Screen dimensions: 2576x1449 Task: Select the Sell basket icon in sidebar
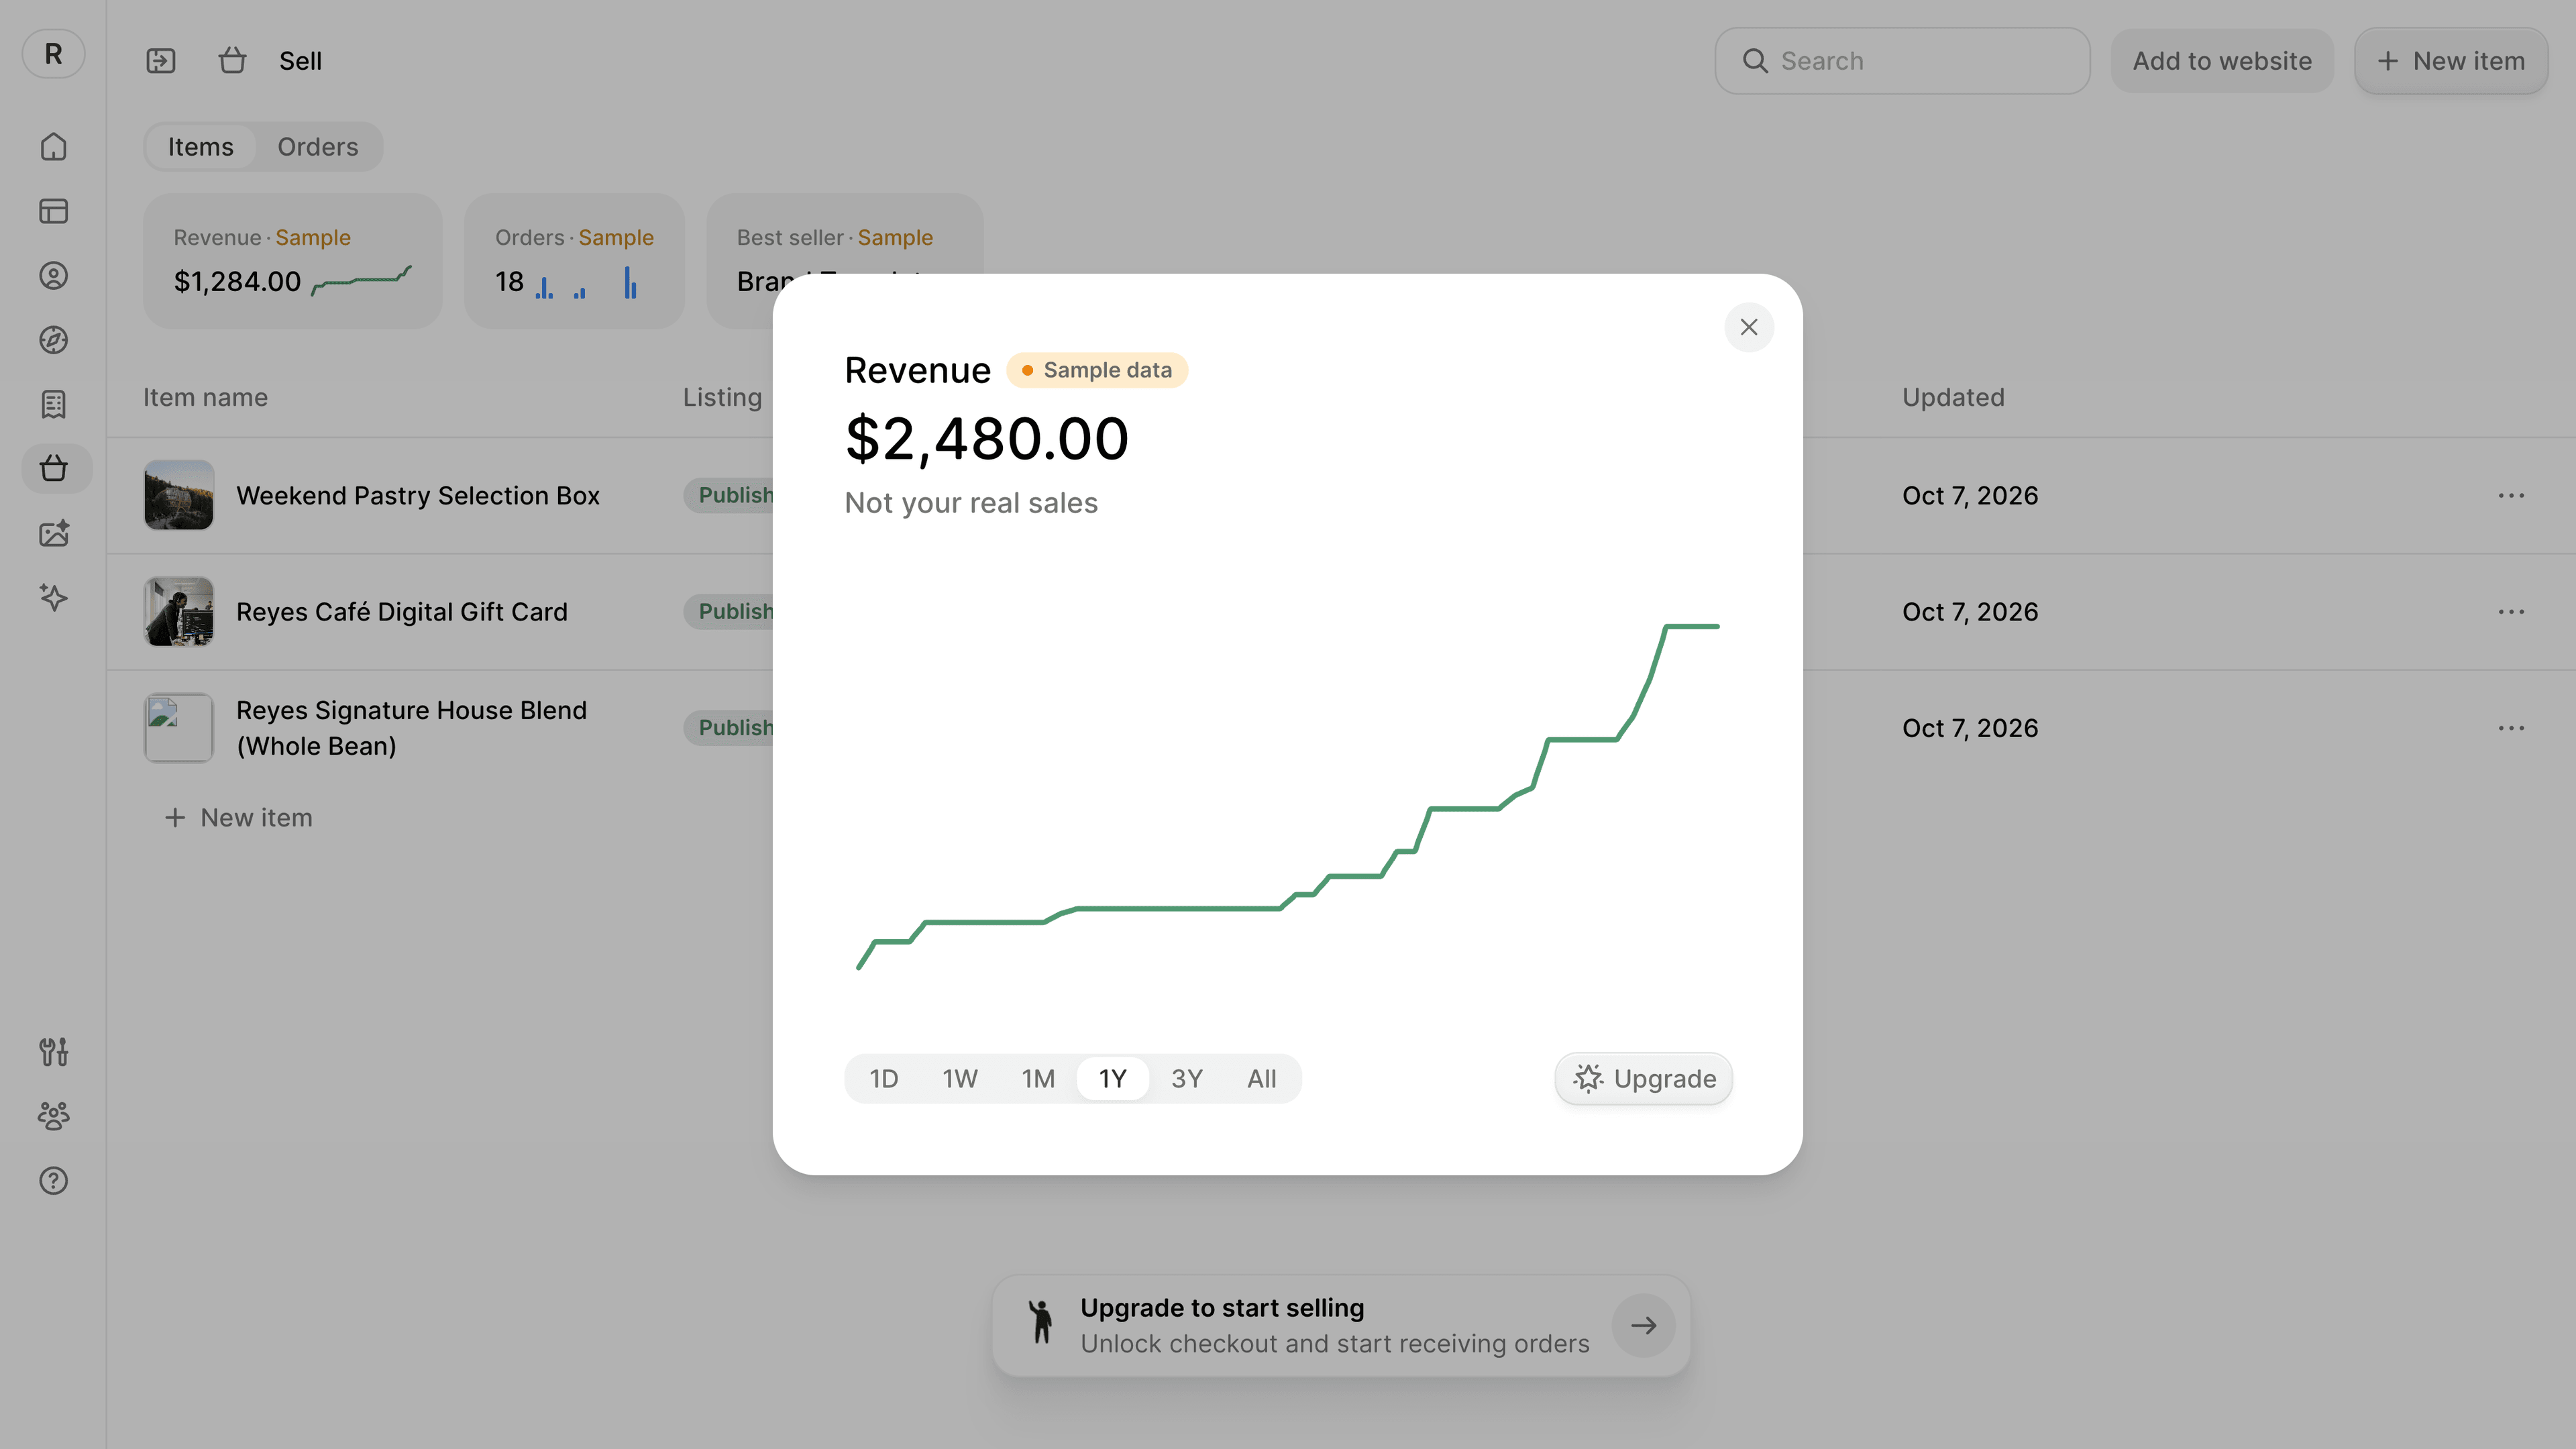pos(55,469)
